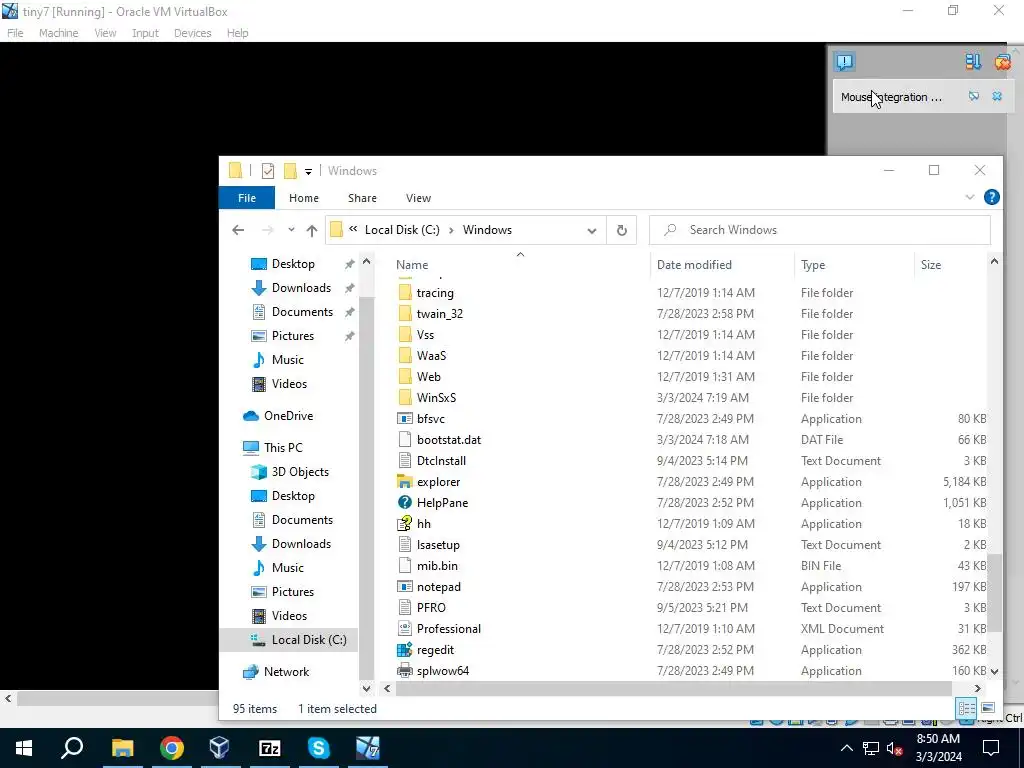Select the bfsvc application icon
This screenshot has width=1024, height=768.
pos(405,419)
